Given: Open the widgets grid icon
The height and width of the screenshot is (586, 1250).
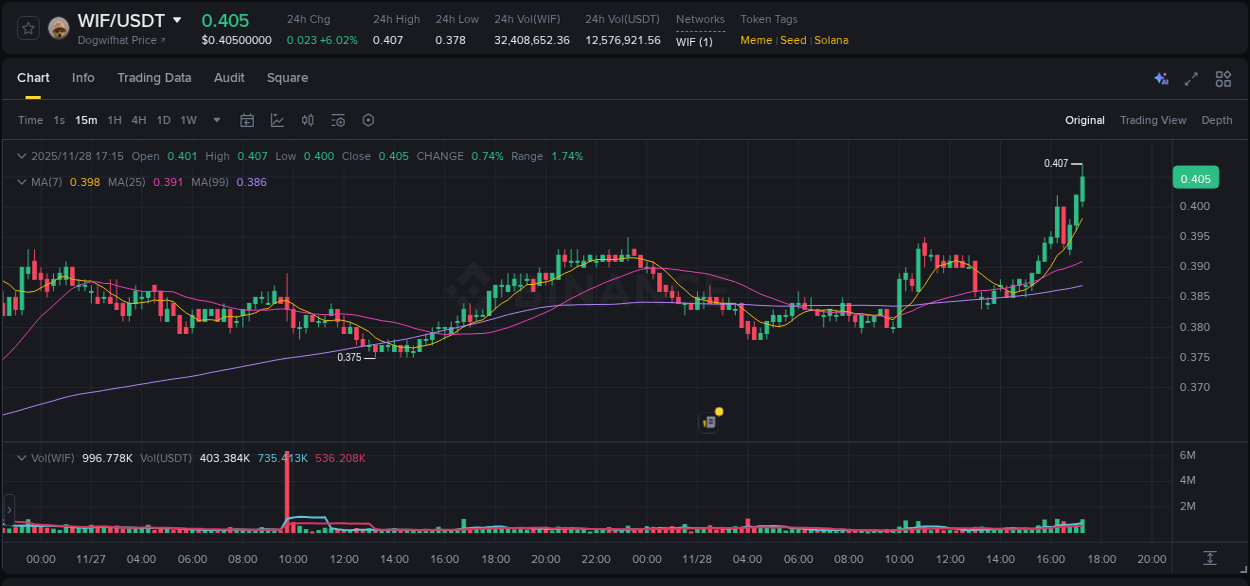Looking at the screenshot, I should [1223, 78].
